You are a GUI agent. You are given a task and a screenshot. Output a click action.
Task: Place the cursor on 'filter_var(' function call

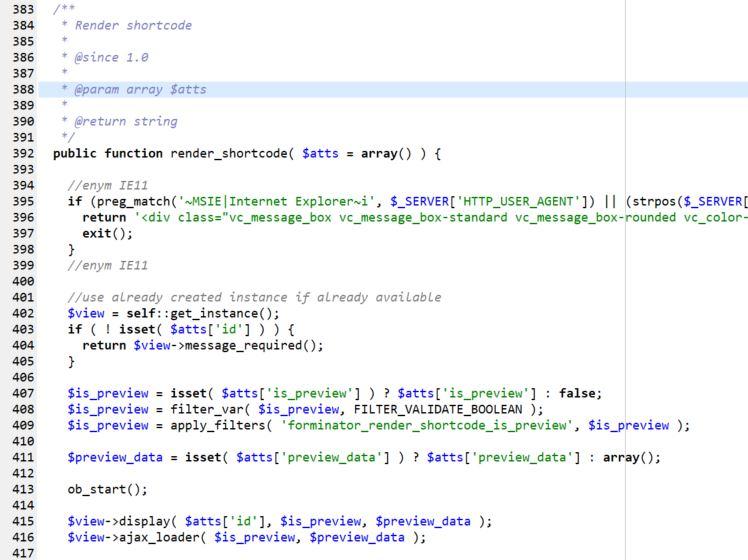point(210,409)
